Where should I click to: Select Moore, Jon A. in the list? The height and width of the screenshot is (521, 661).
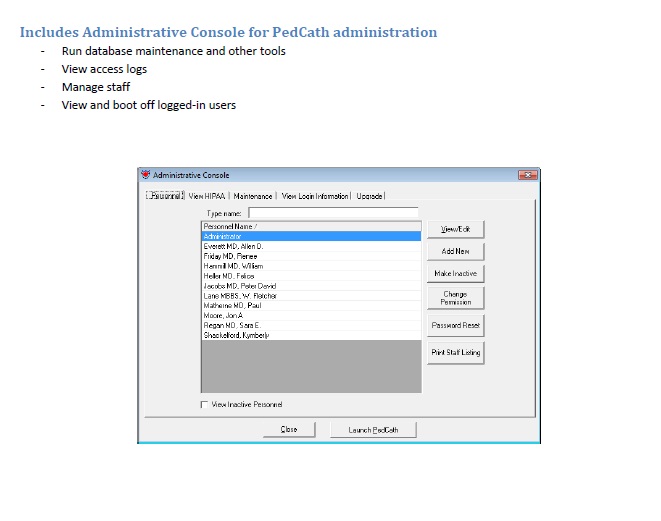[x=312, y=315]
